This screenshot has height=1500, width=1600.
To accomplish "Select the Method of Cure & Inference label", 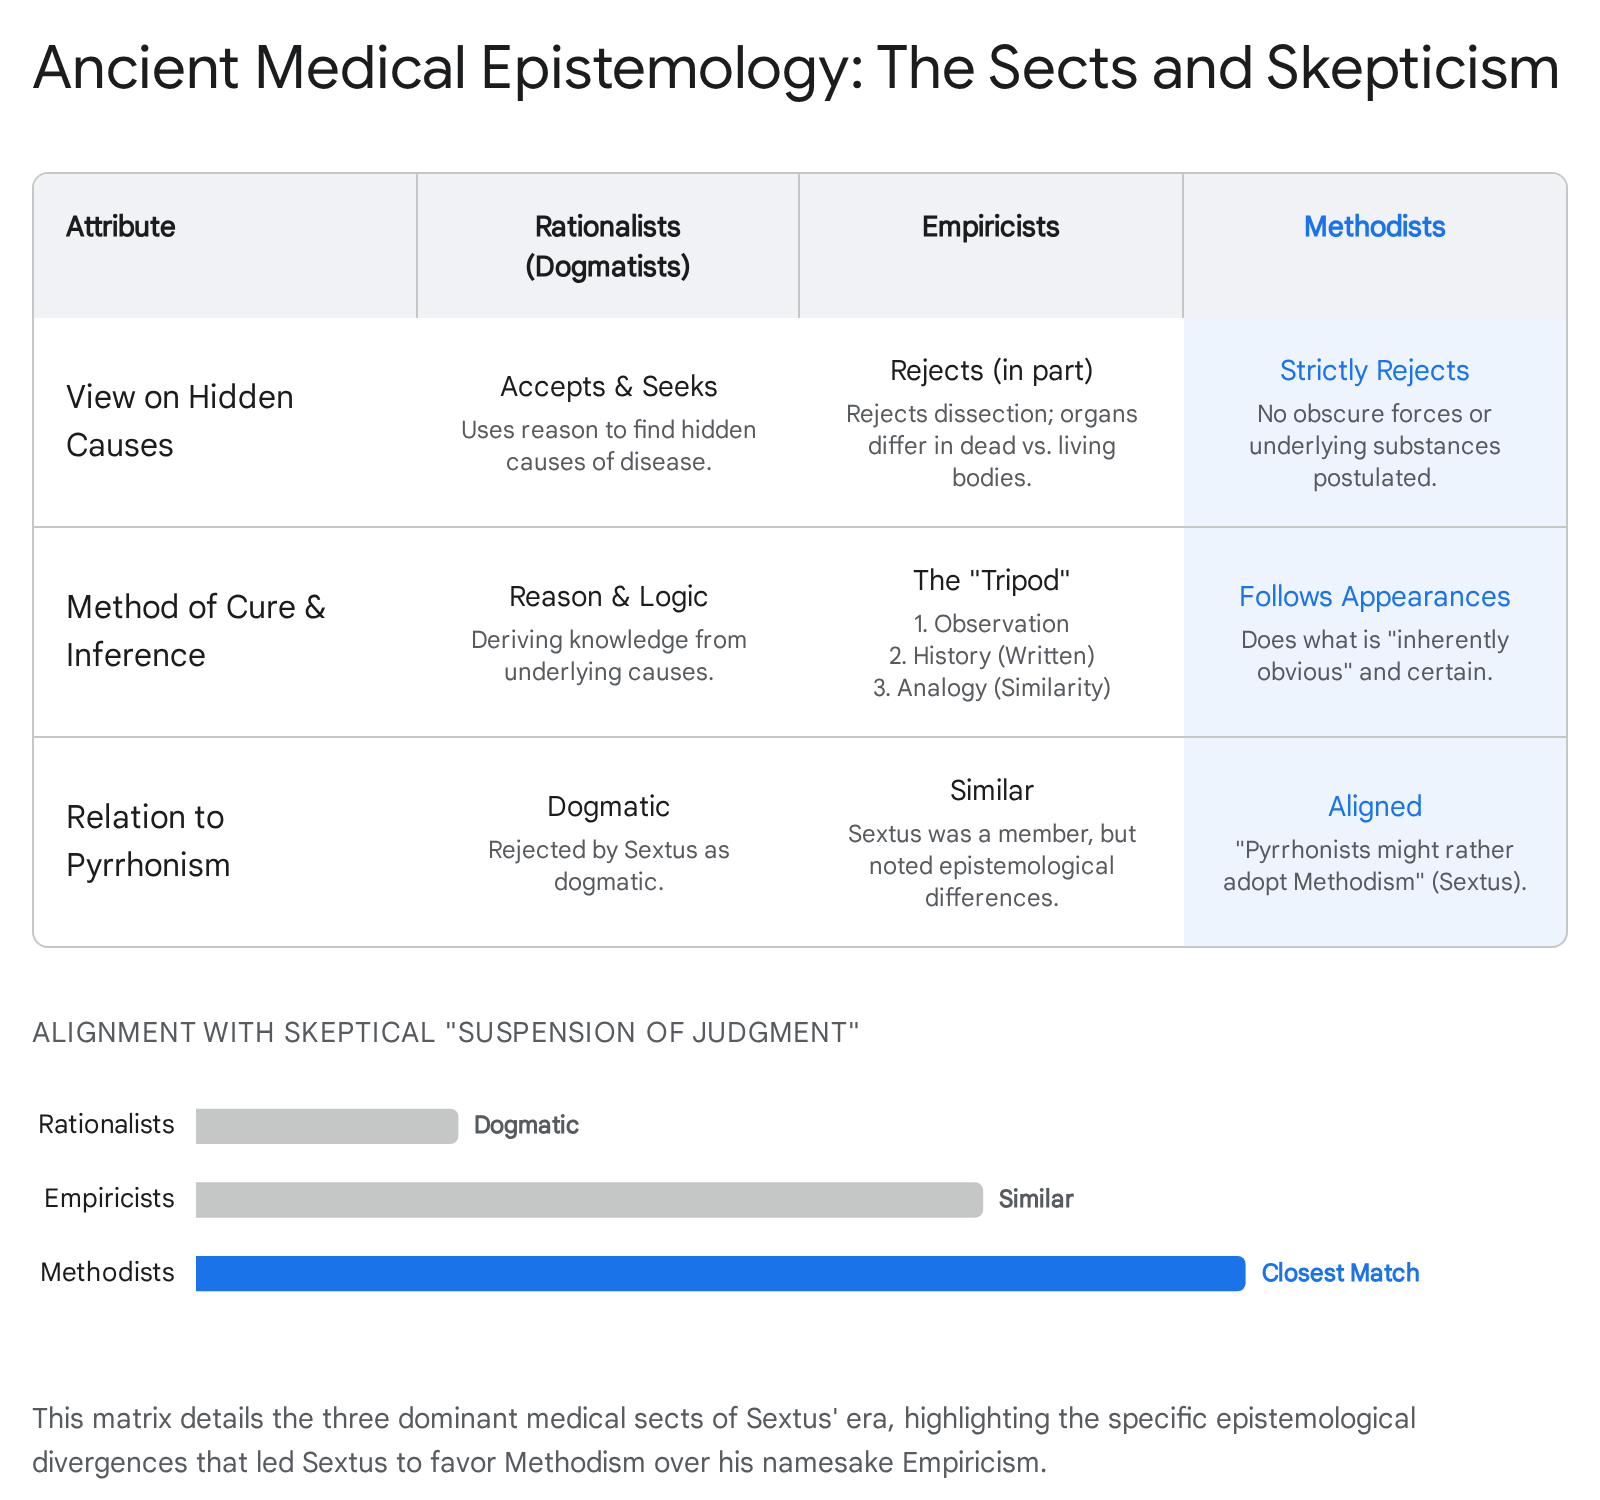I will 196,631.
